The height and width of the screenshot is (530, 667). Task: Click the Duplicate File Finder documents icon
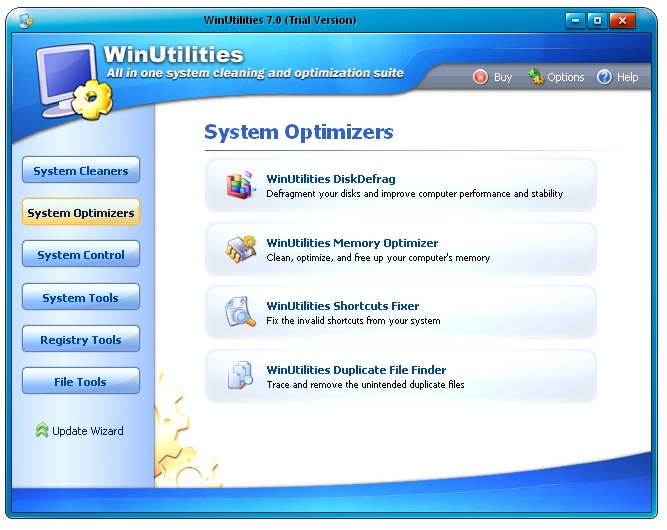click(x=240, y=375)
